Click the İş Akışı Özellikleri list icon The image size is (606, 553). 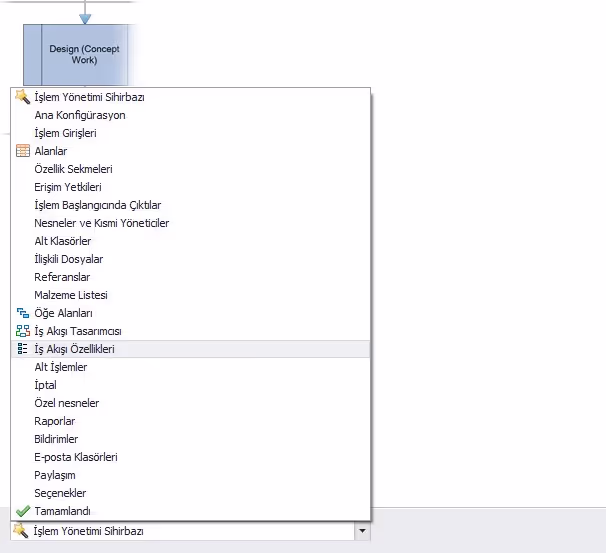coord(23,349)
